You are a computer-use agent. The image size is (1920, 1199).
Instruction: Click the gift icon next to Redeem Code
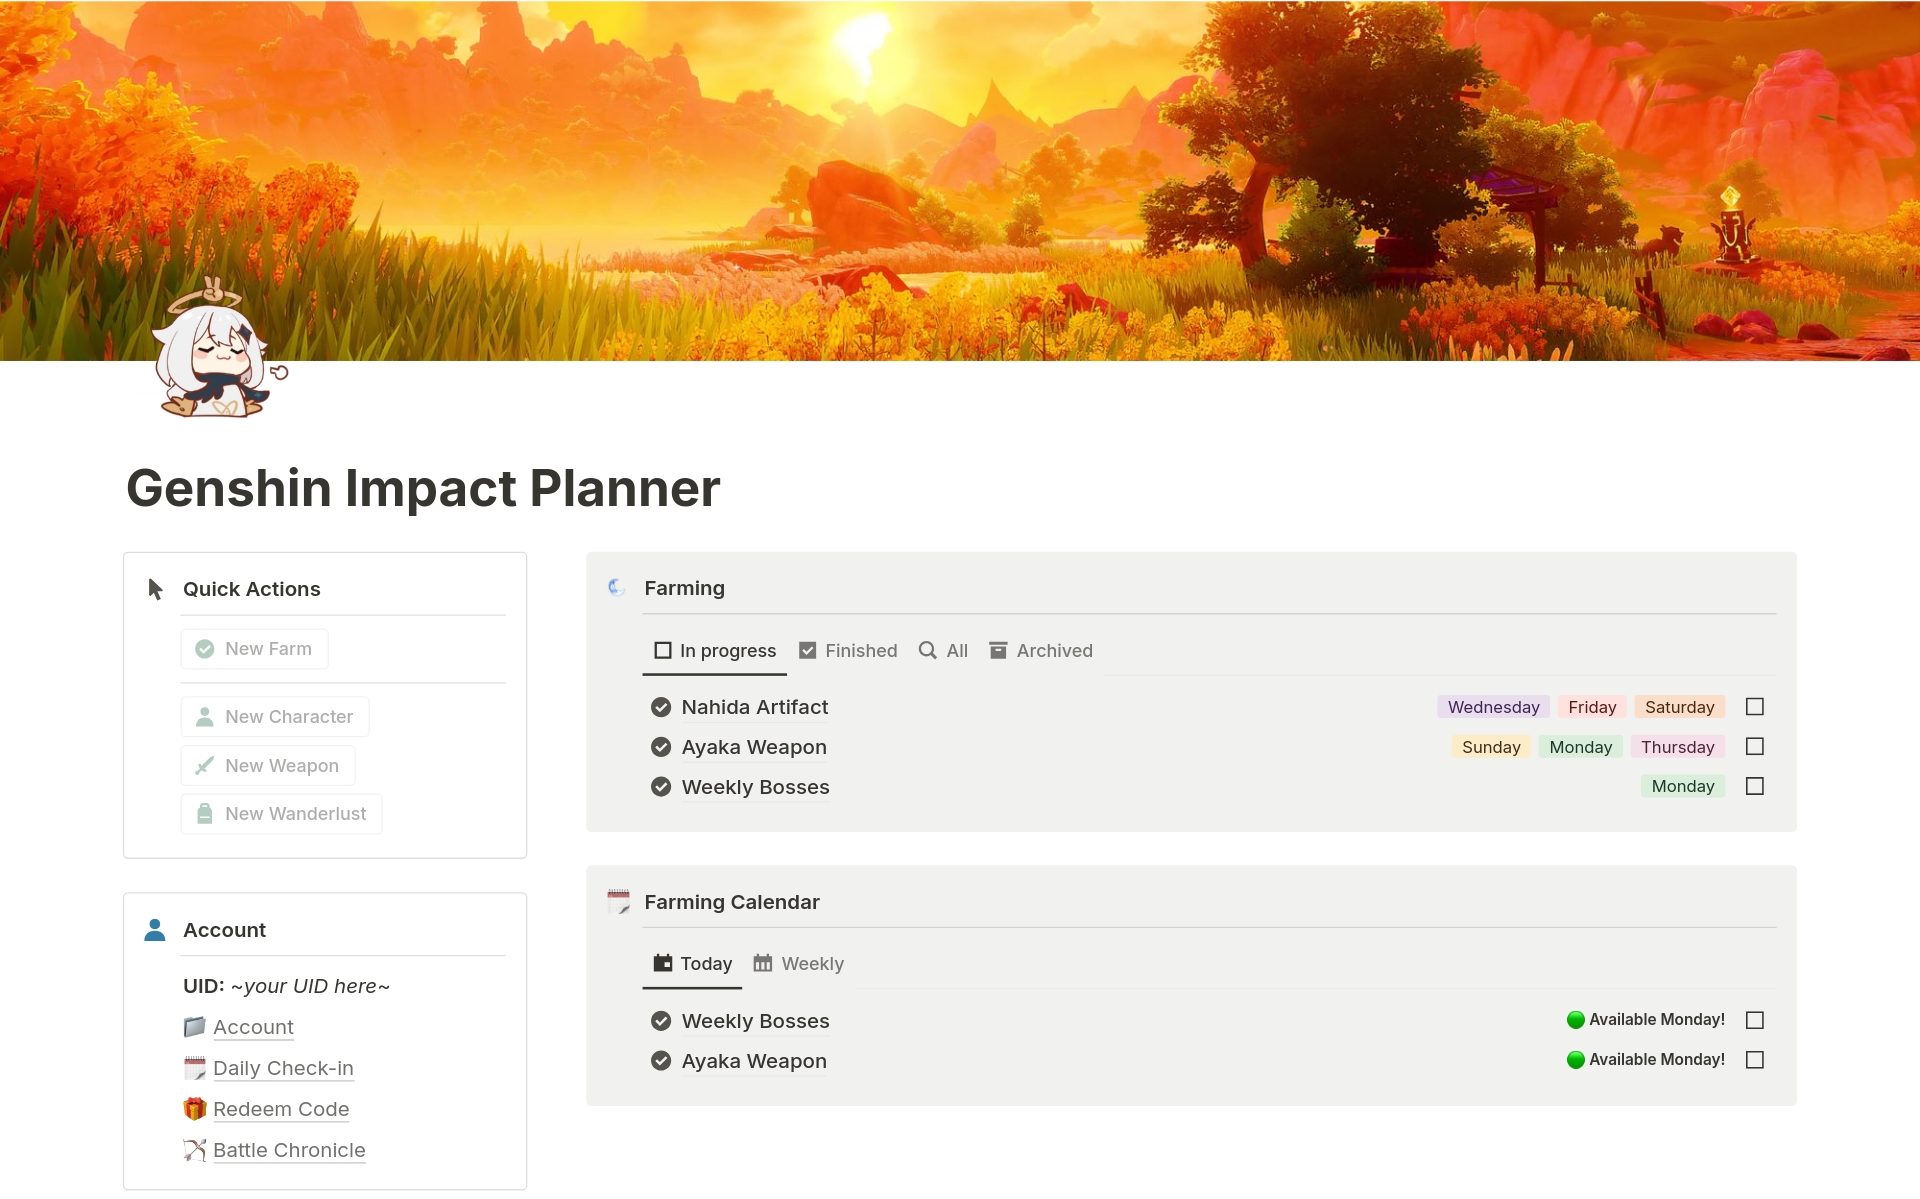194,1108
